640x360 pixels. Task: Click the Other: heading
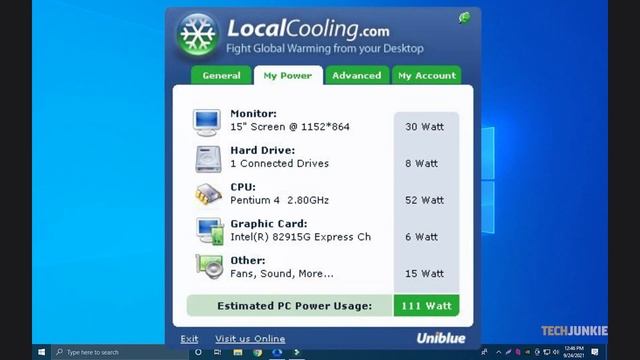point(248,260)
